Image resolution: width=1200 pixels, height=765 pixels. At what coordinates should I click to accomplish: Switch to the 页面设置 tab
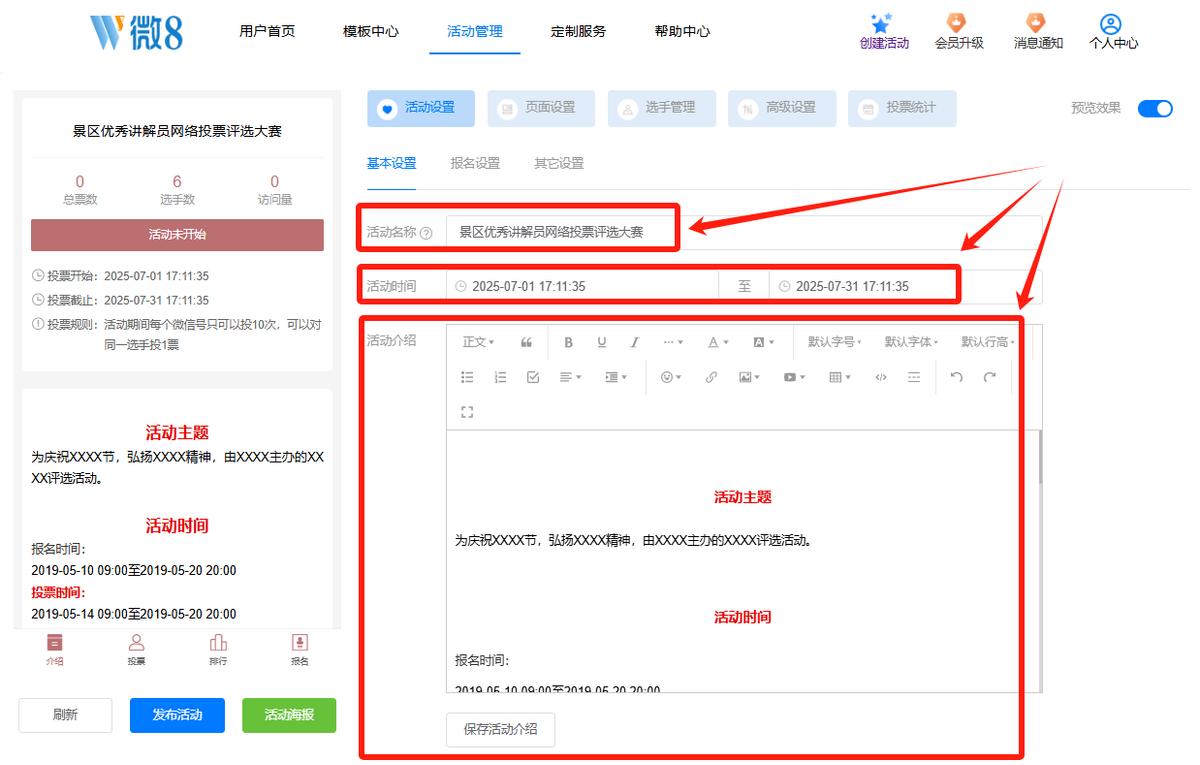(541, 108)
